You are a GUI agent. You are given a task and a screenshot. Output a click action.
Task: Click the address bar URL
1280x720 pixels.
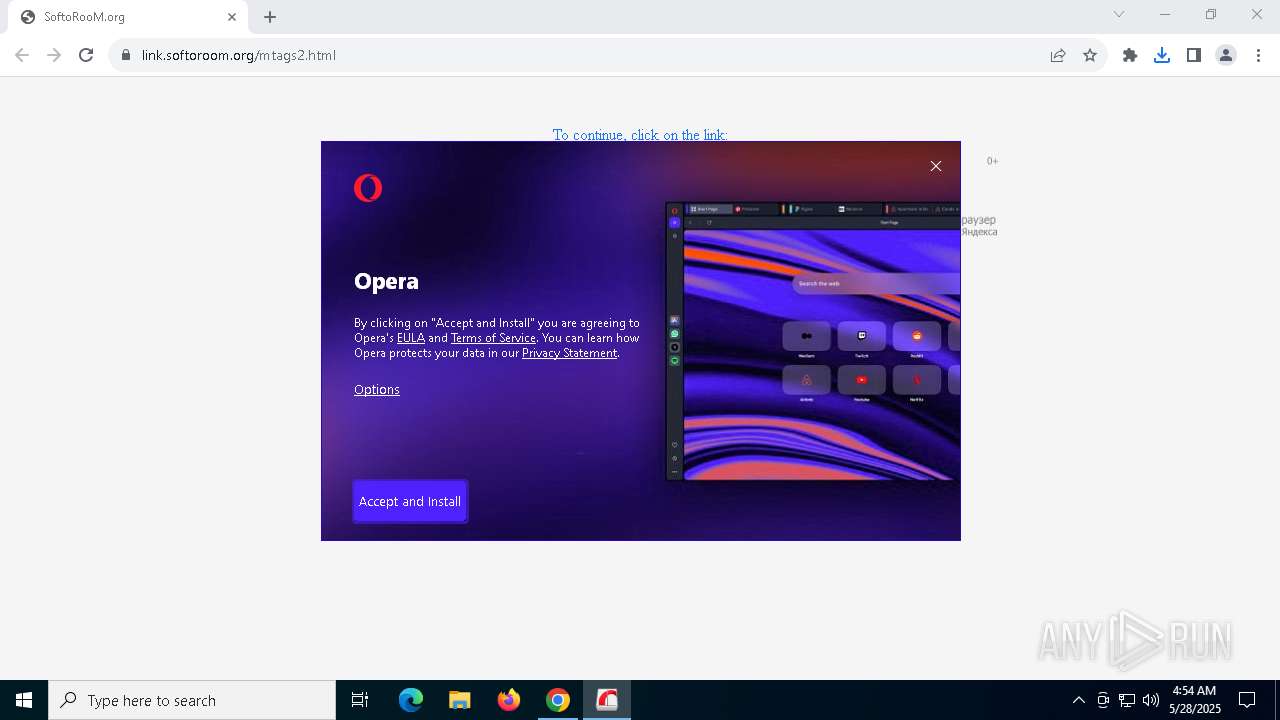[239, 55]
